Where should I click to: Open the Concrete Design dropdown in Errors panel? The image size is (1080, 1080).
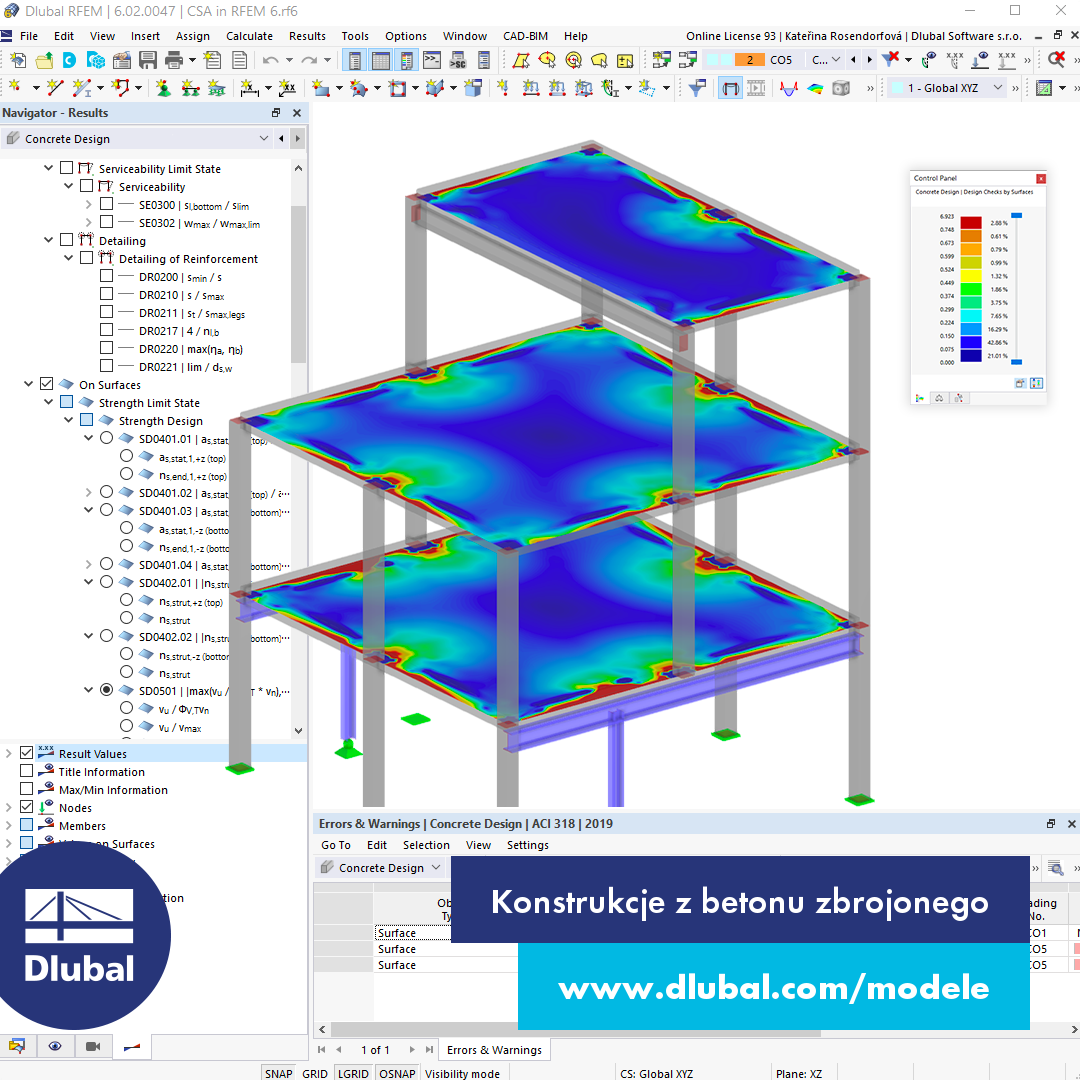pos(435,868)
